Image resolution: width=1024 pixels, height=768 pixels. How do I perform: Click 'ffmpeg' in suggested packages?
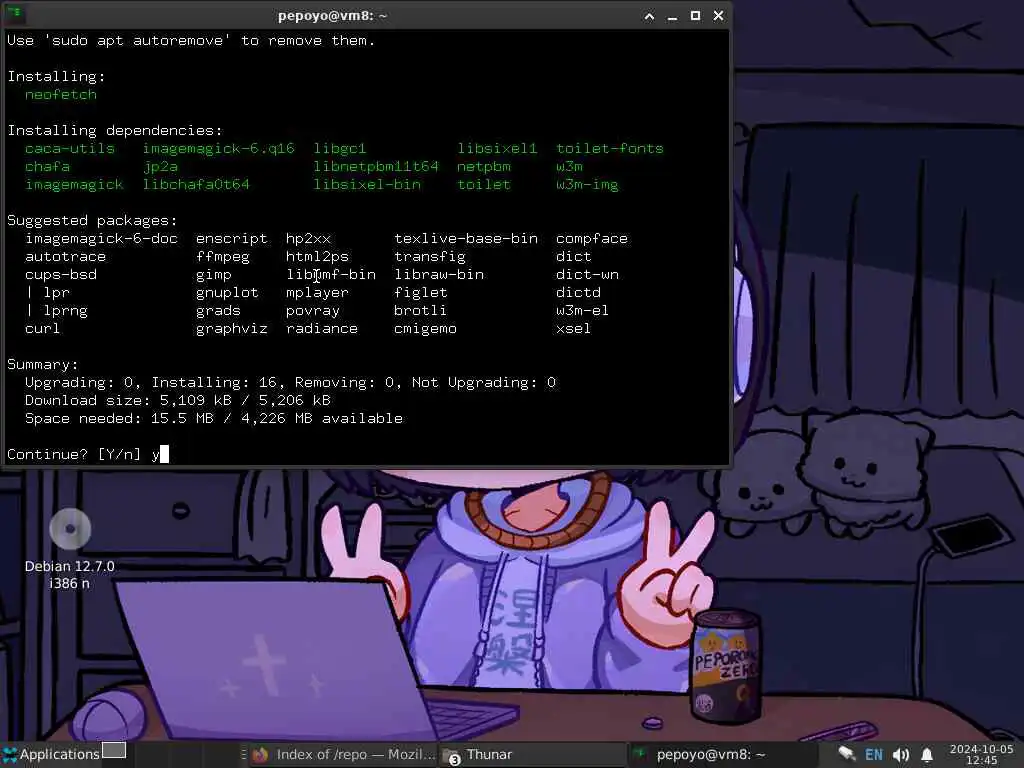pyautogui.click(x=223, y=257)
